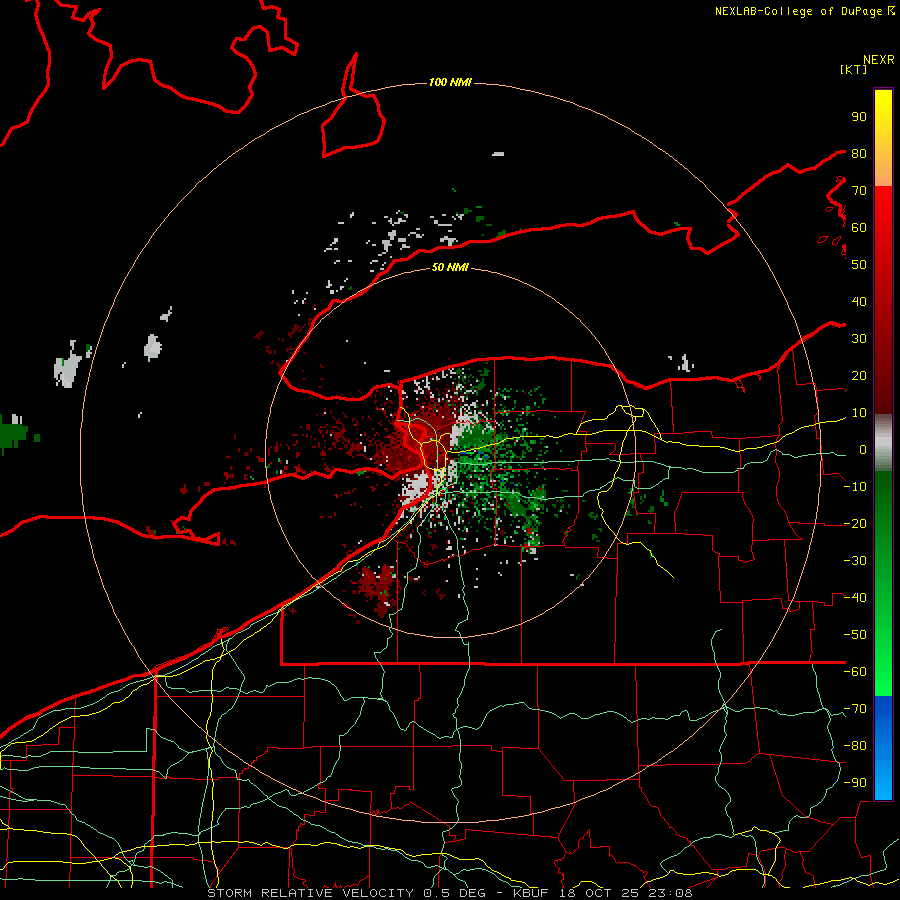
Task: Click the -50 value on the velocity scale
Action: [x=855, y=635]
